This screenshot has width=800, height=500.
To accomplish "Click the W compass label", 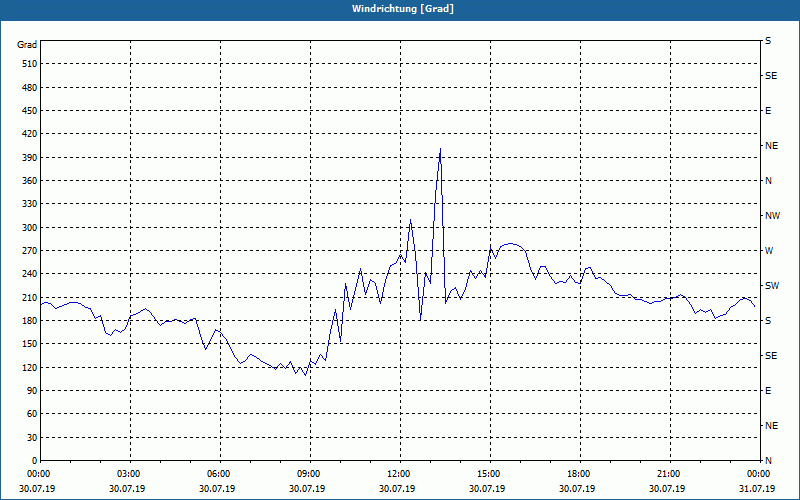I will point(769,251).
